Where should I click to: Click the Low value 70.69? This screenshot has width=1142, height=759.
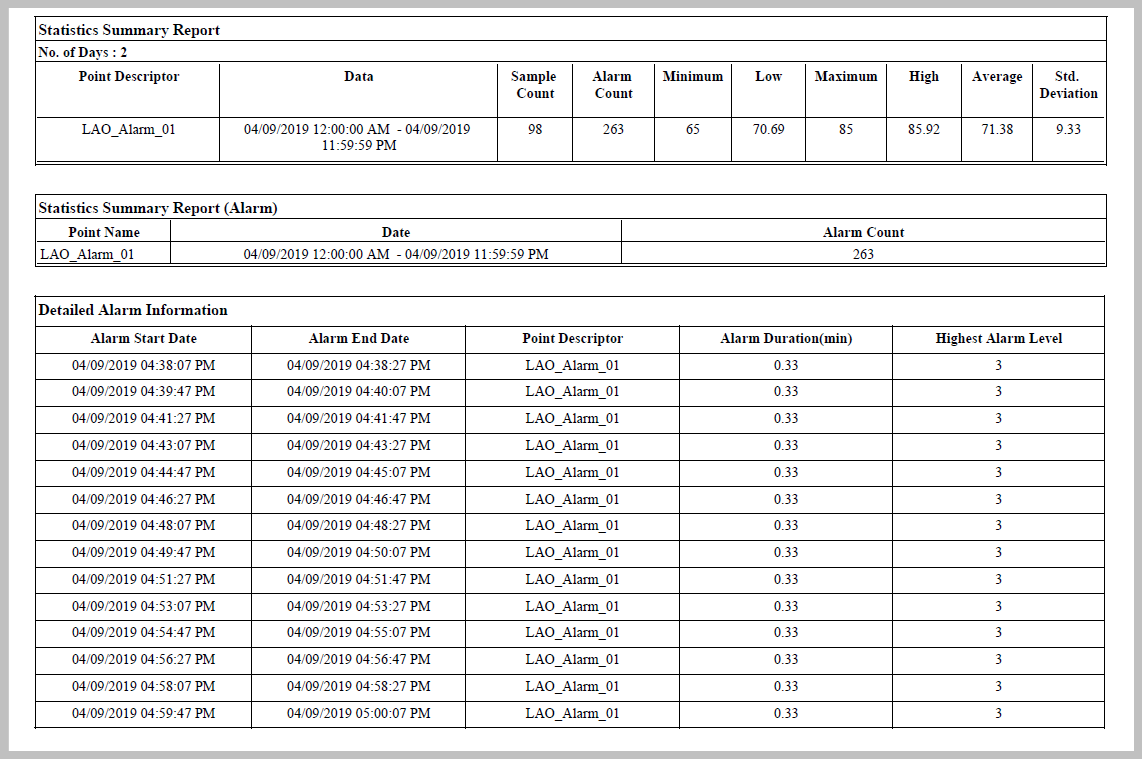tap(768, 129)
